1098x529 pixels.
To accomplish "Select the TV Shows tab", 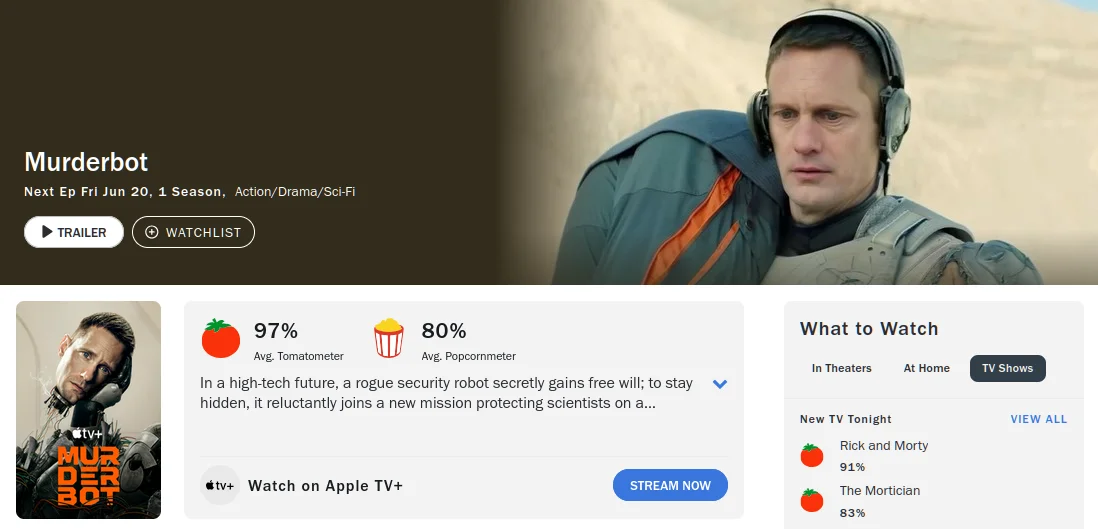I will (1008, 369).
